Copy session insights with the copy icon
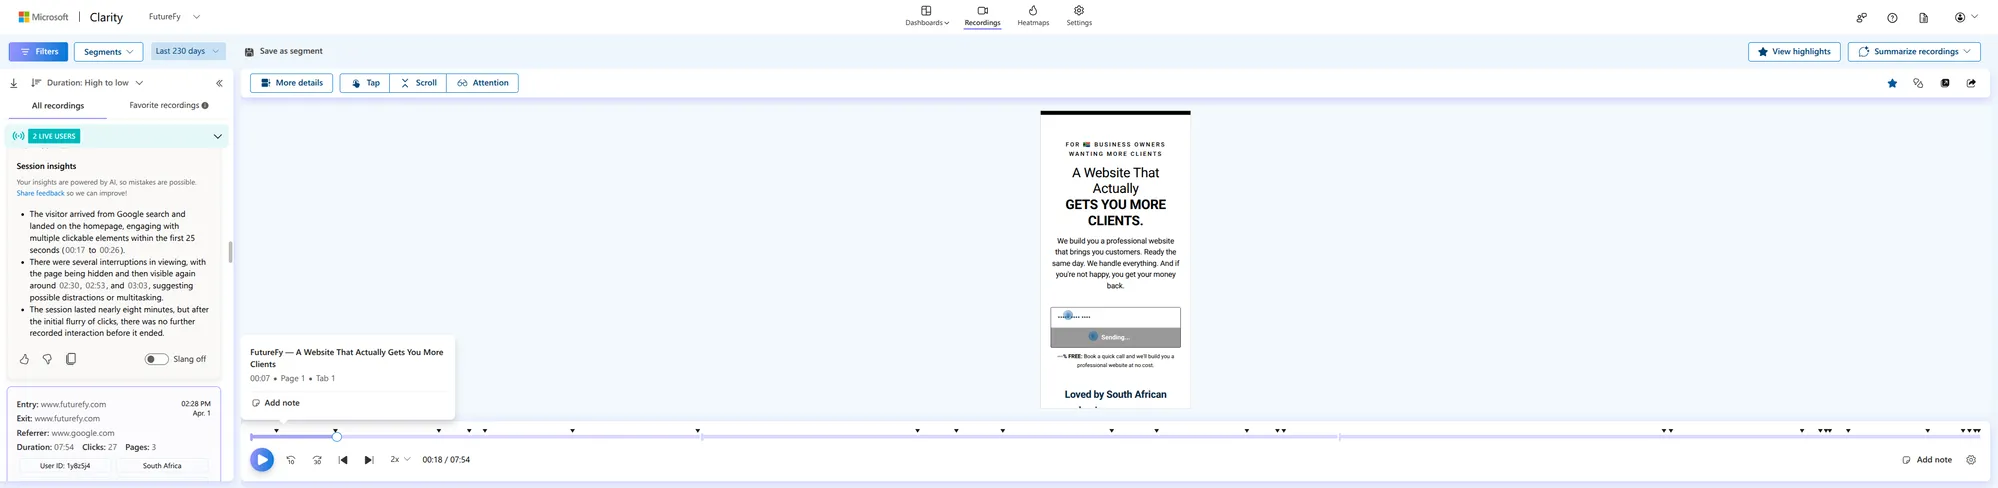1998x488 pixels. tap(70, 359)
